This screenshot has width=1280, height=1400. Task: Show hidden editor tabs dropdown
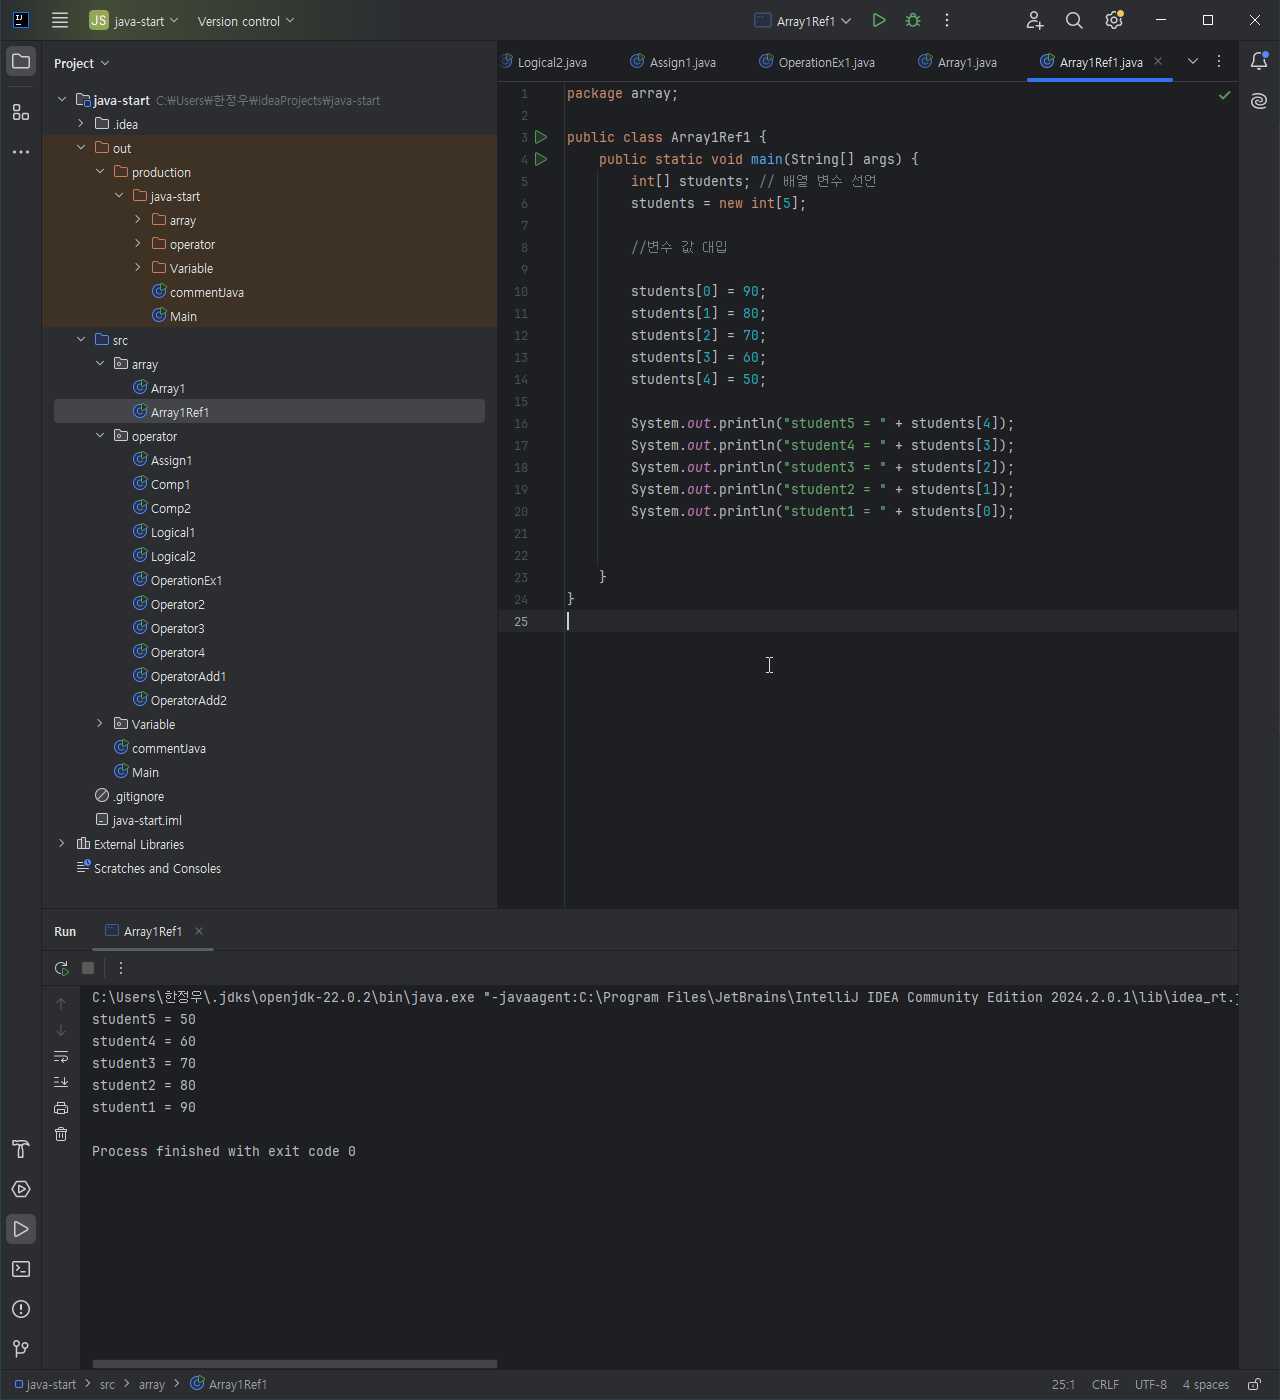1193,61
